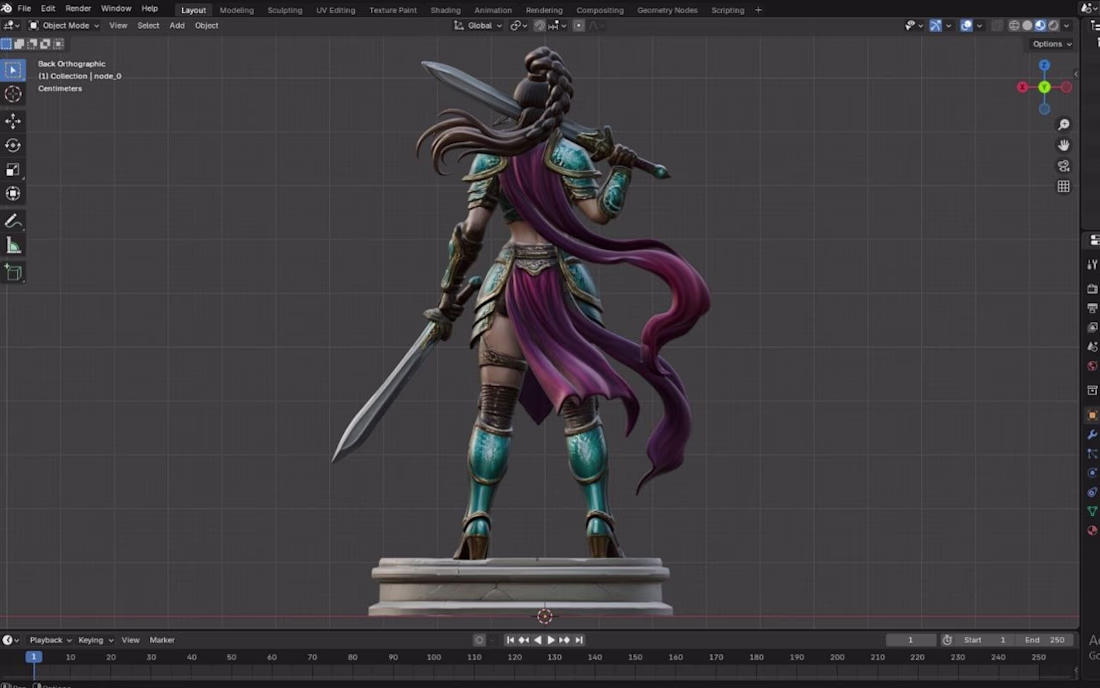The image size is (1100, 688).
Task: Select the Select Box tool
Action: (x=13, y=70)
